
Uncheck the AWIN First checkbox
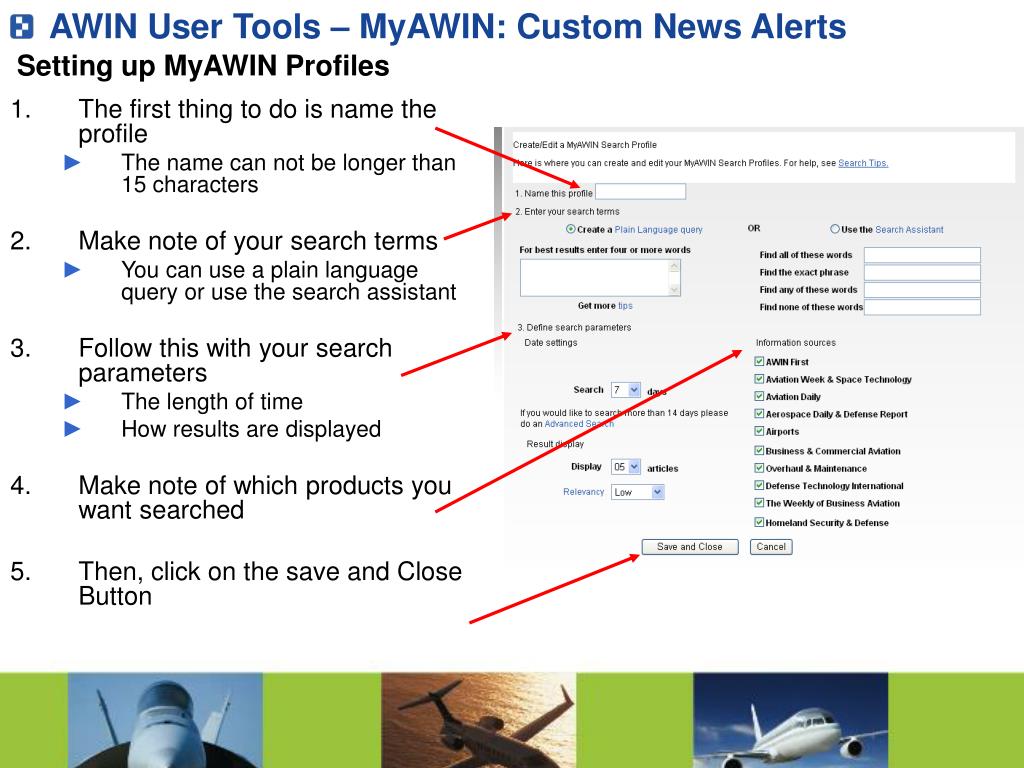pos(759,361)
